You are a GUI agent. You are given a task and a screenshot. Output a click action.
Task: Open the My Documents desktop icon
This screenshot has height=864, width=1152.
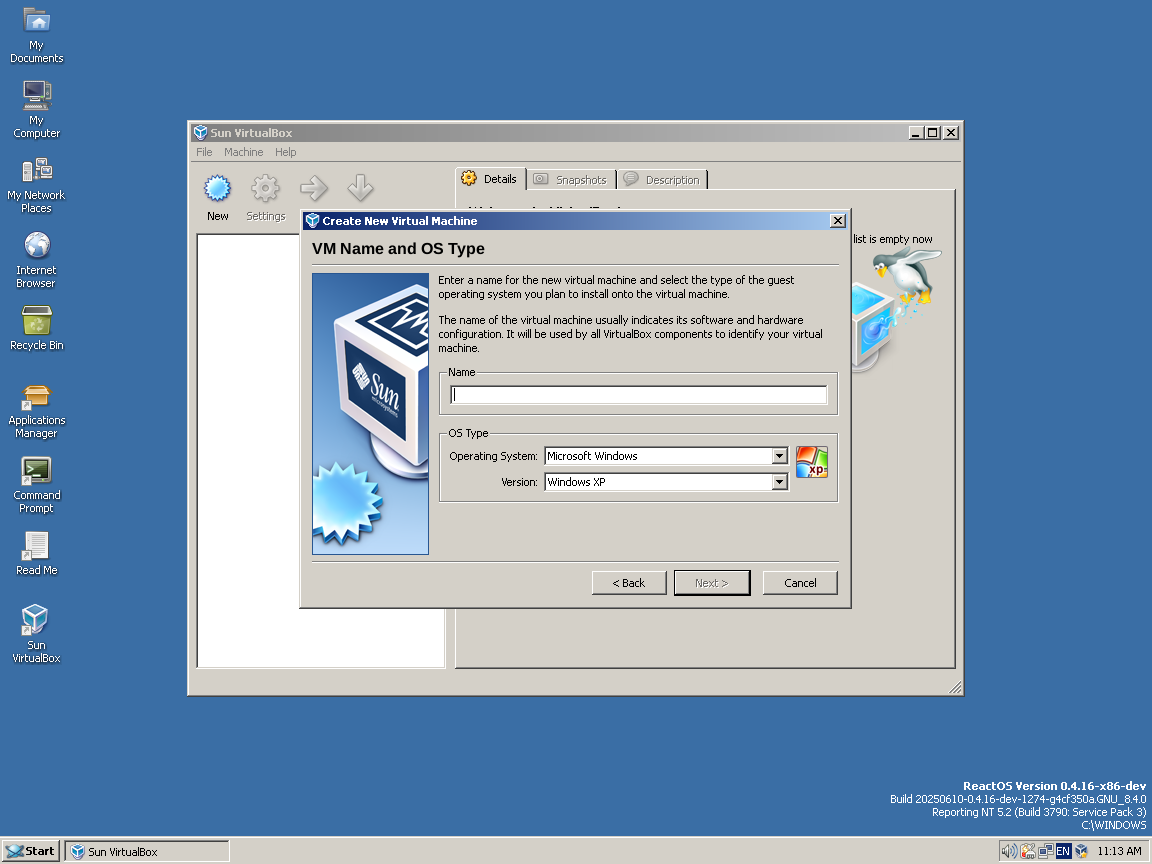(37, 35)
